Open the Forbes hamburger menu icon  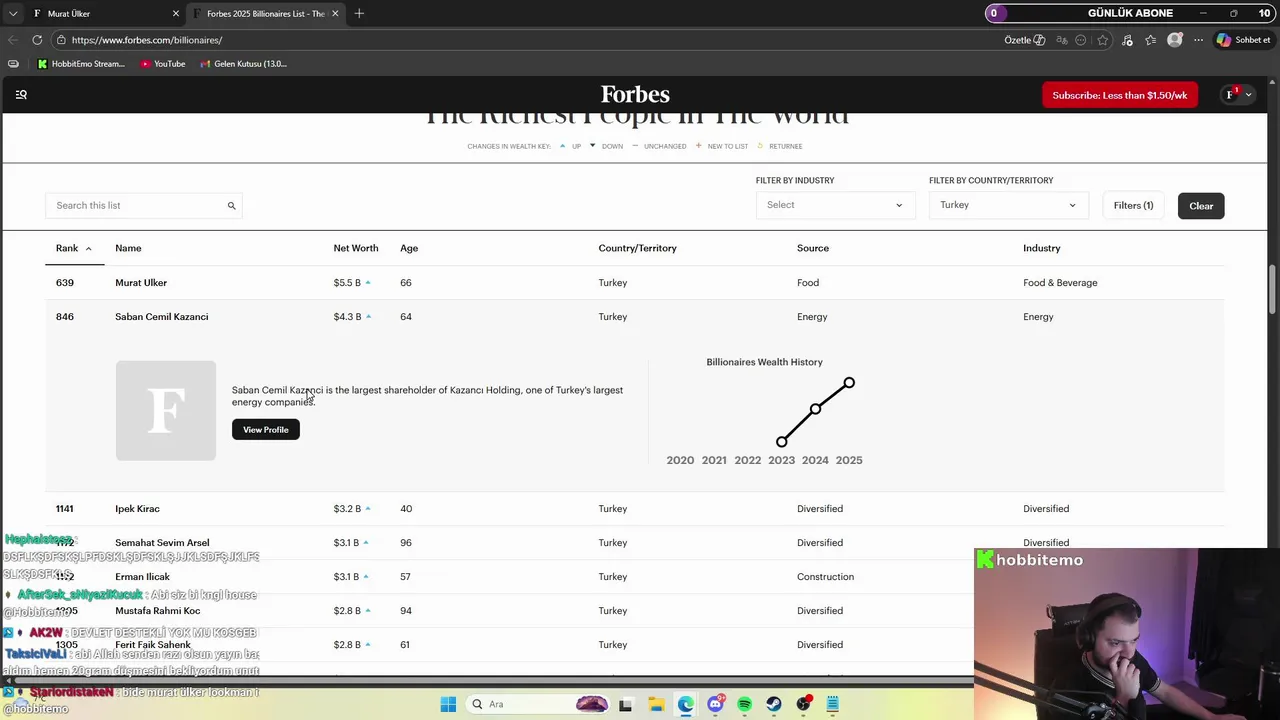tap(21, 95)
